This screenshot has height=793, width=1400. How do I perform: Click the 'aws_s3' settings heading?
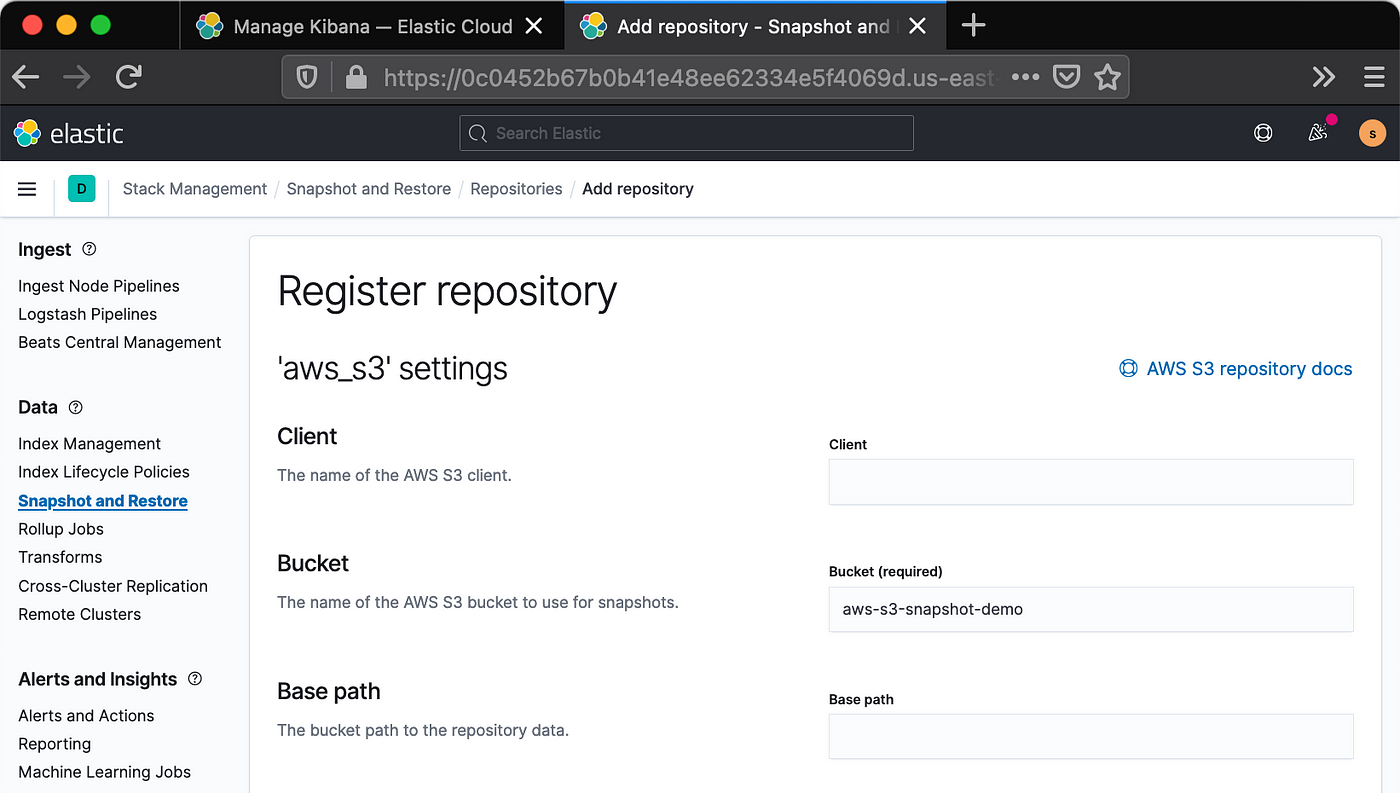click(392, 369)
